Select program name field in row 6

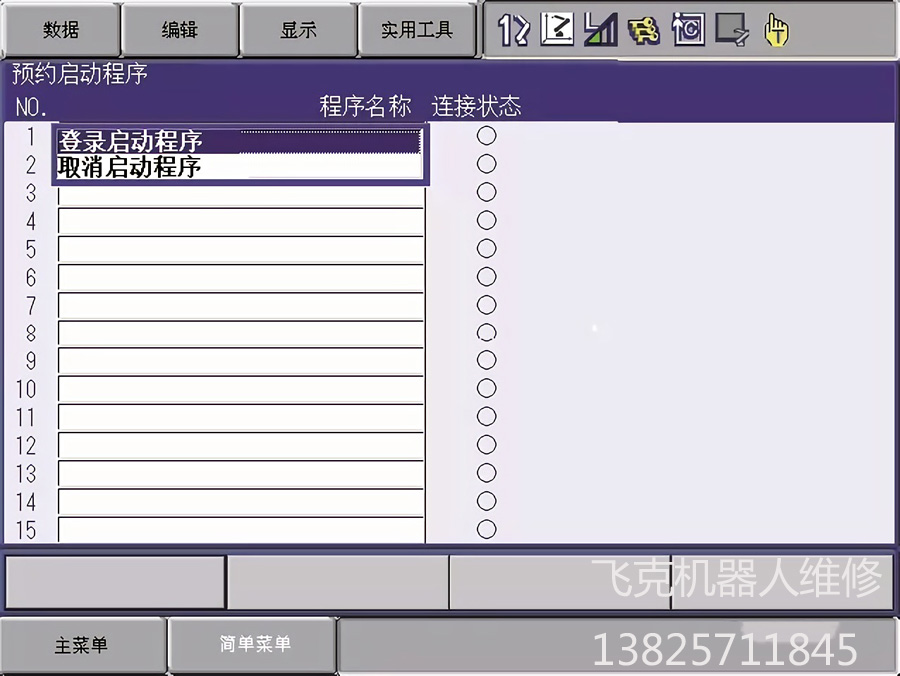pos(241,278)
